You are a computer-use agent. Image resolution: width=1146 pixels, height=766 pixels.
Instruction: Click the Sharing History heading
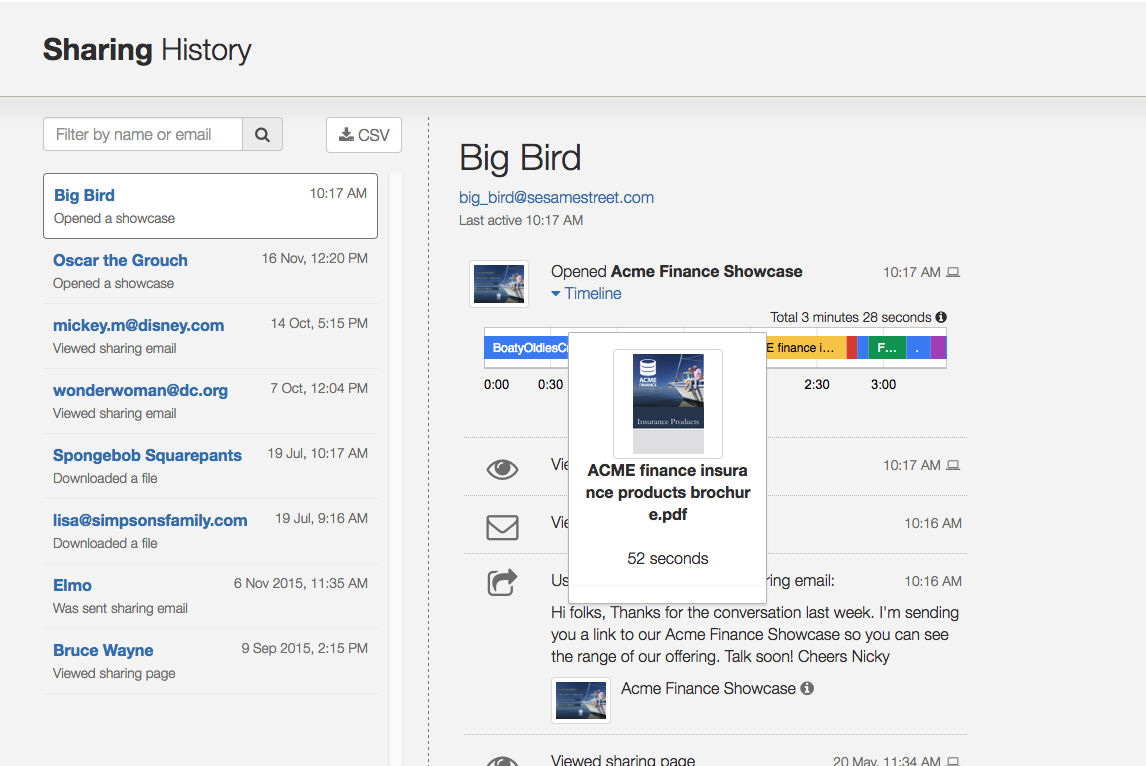click(x=147, y=50)
